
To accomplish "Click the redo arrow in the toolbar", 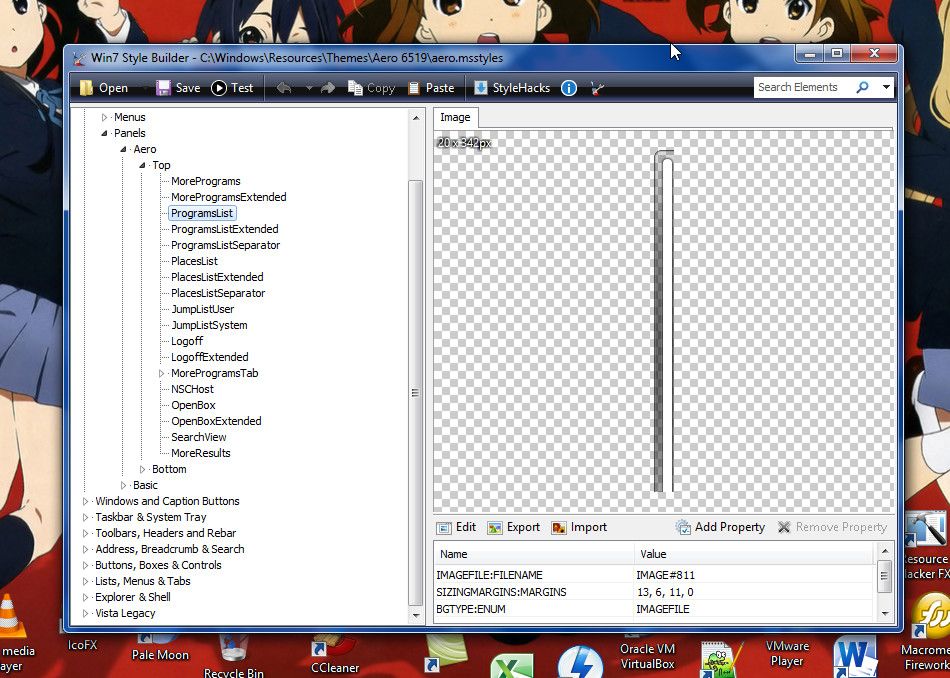I will pos(328,88).
